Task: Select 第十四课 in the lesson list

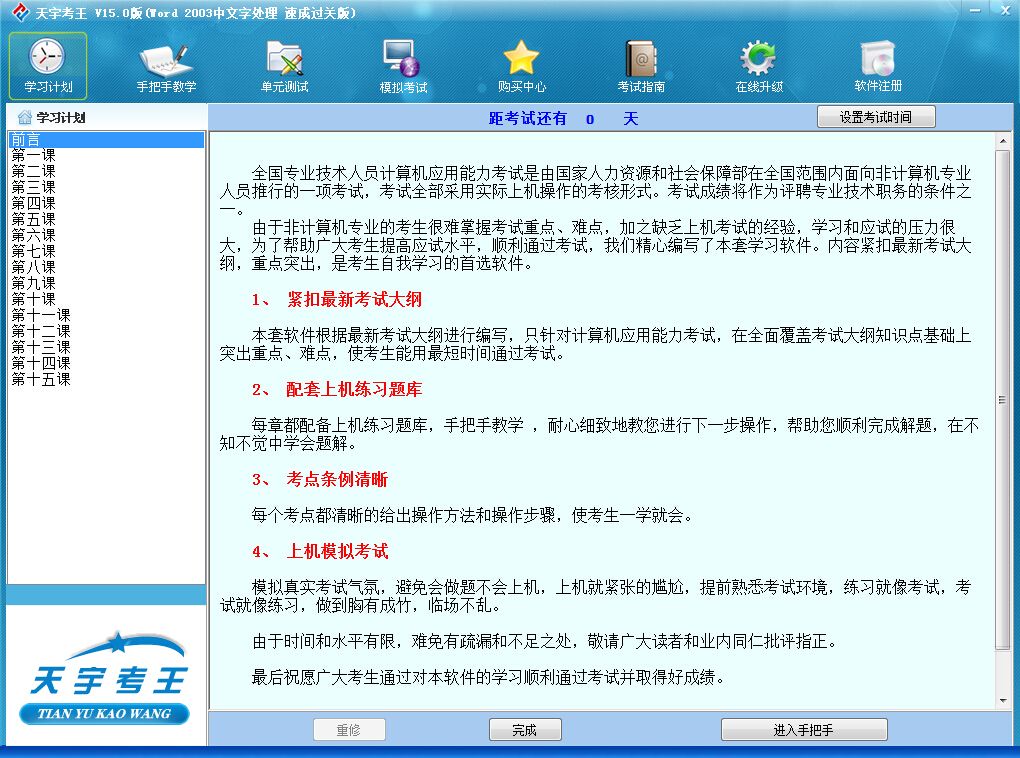Action: [106, 362]
